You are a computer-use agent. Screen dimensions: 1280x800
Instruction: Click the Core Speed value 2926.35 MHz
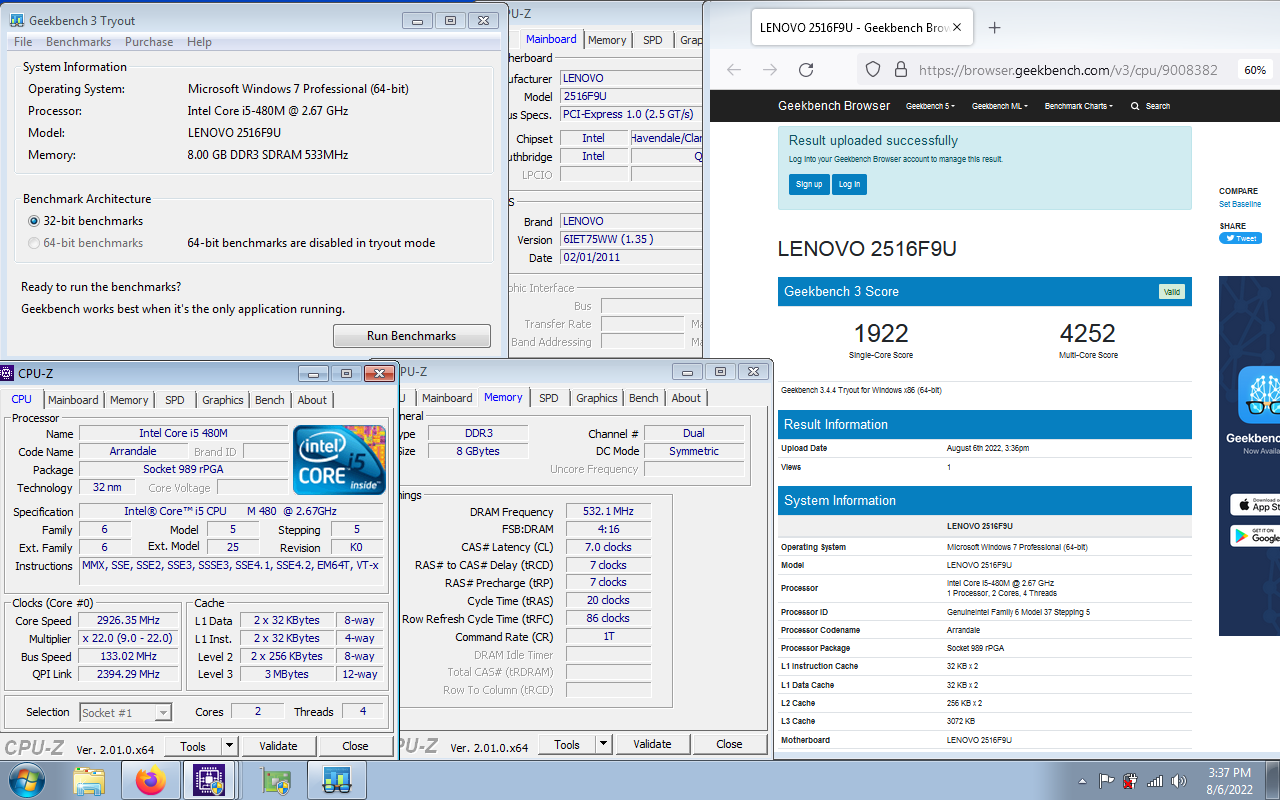129,621
